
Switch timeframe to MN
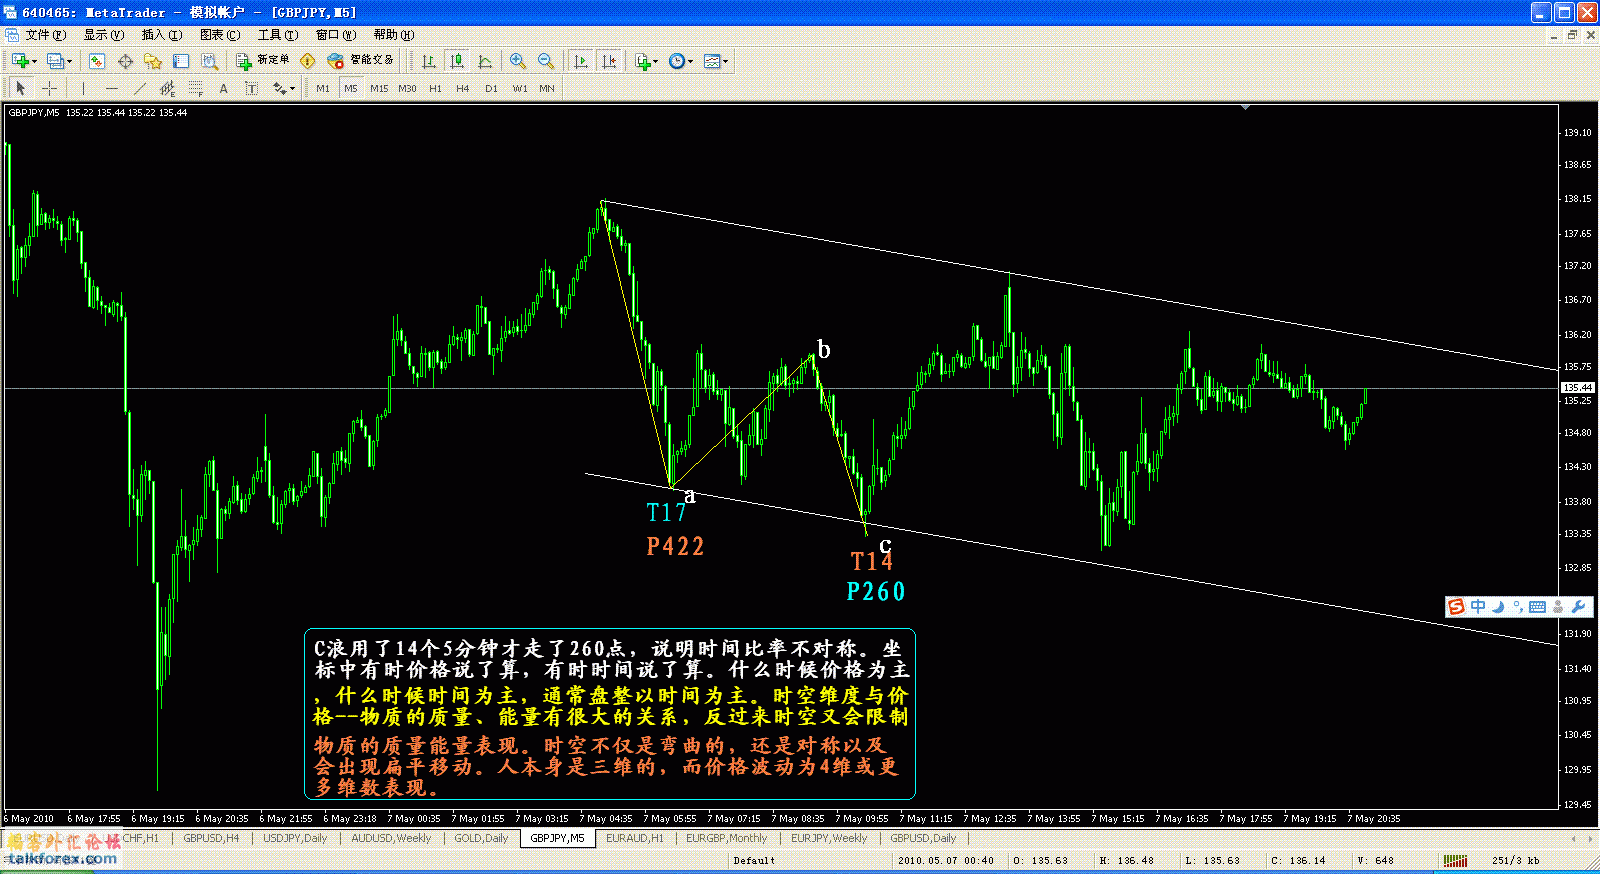pyautogui.click(x=547, y=88)
